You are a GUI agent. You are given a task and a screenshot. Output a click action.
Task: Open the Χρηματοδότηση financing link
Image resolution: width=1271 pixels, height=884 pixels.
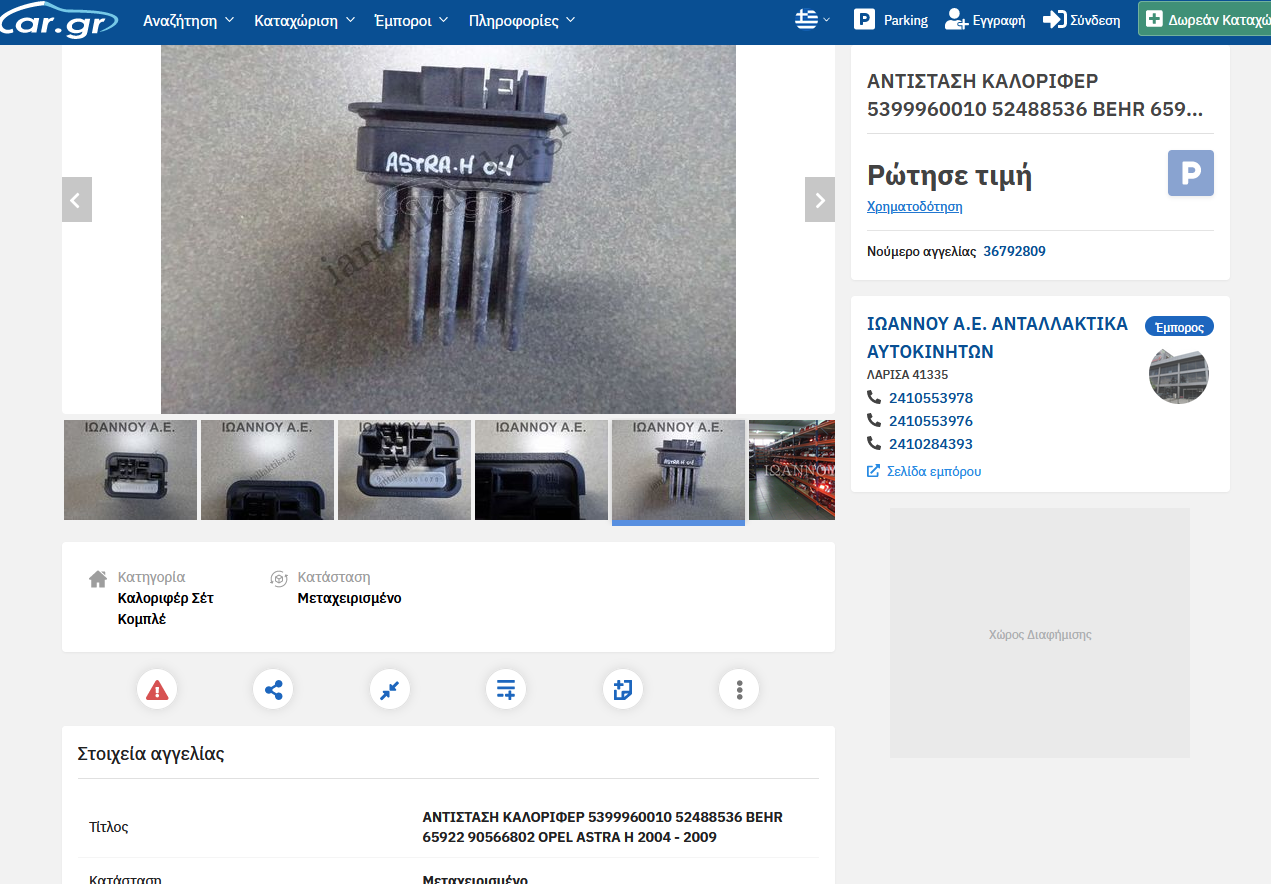(914, 207)
